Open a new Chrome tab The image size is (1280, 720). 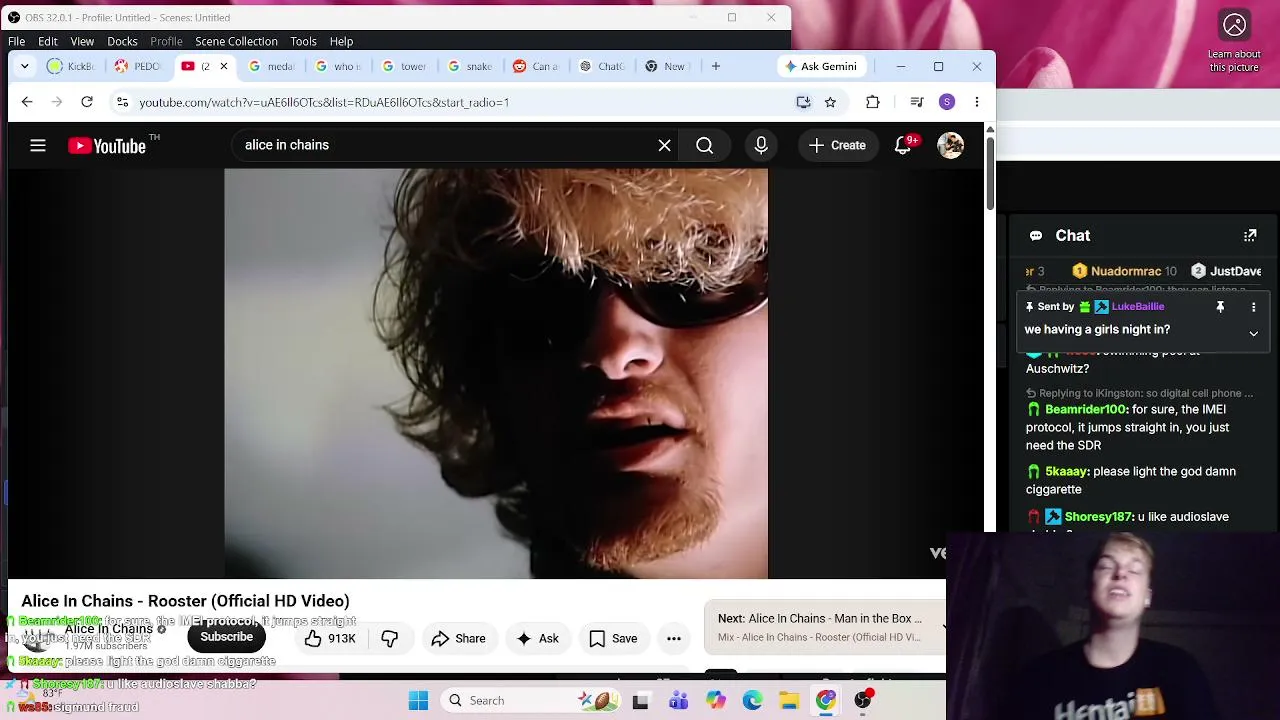[716, 66]
